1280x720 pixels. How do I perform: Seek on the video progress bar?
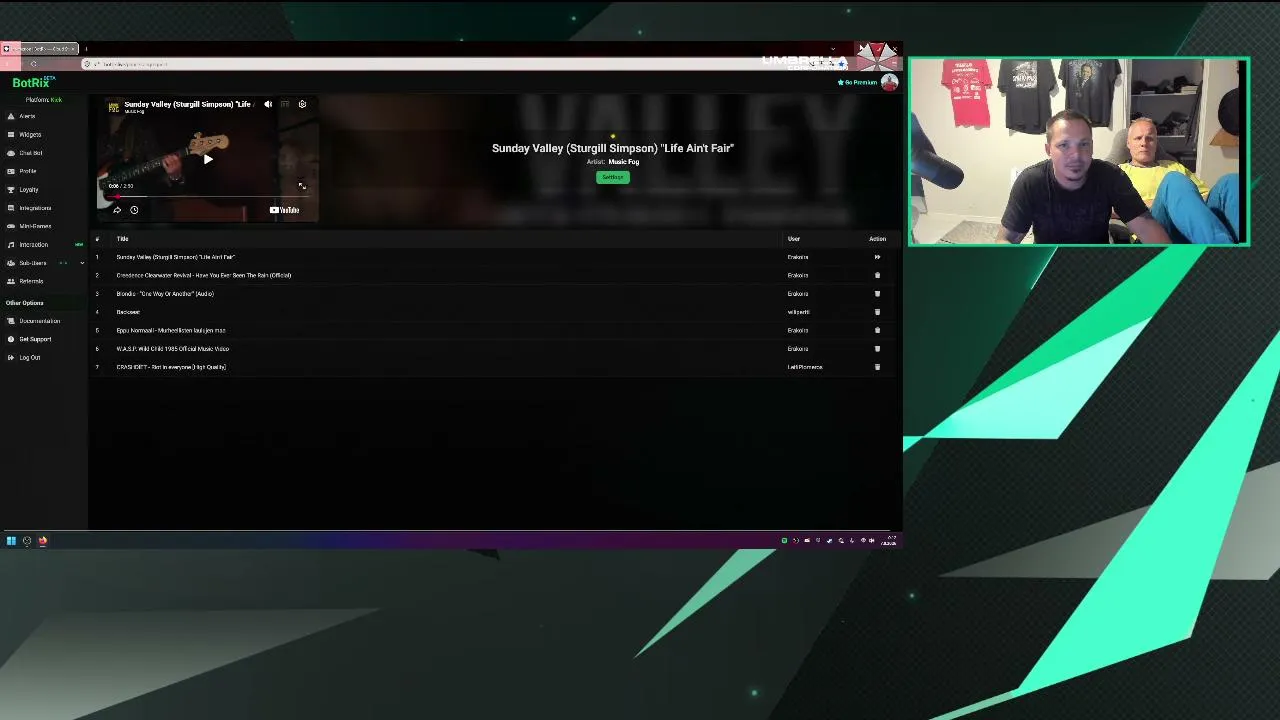tap(207, 196)
